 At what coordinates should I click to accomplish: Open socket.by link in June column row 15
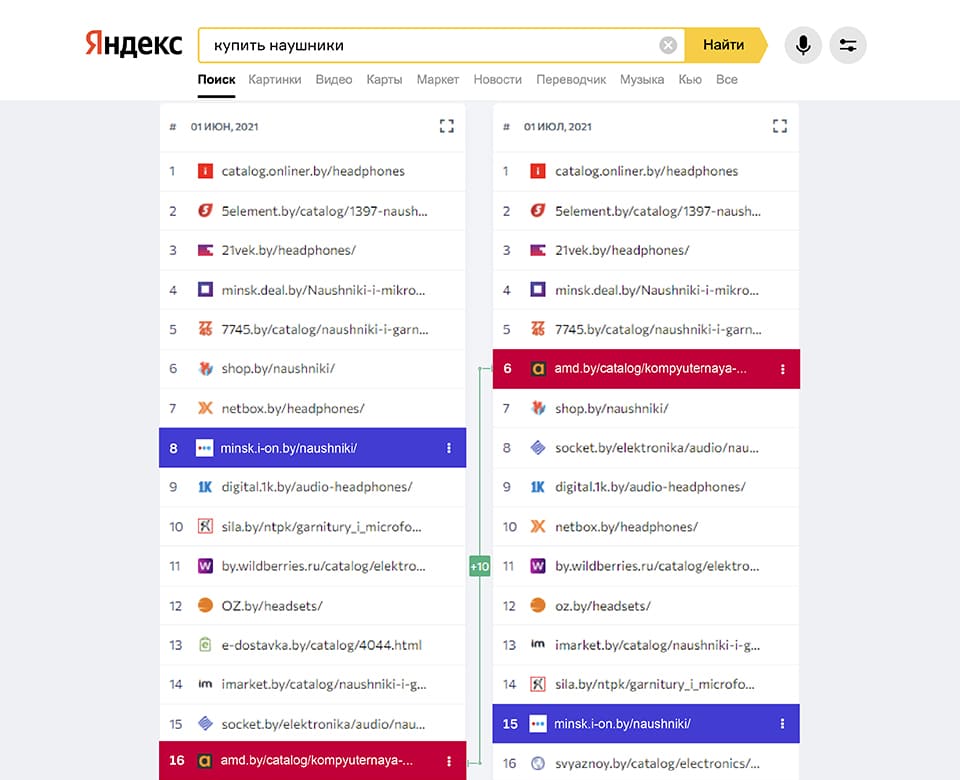click(x=323, y=724)
